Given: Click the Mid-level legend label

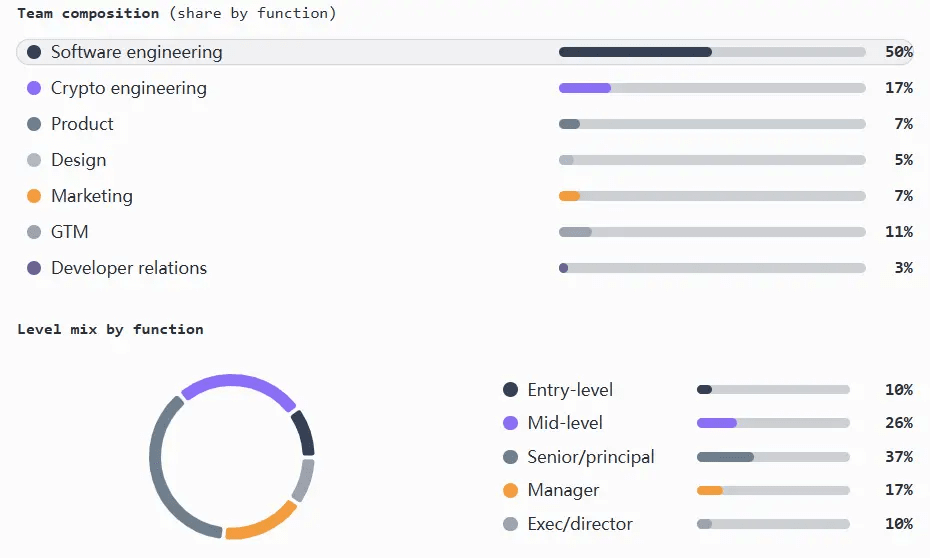Looking at the screenshot, I should [565, 423].
